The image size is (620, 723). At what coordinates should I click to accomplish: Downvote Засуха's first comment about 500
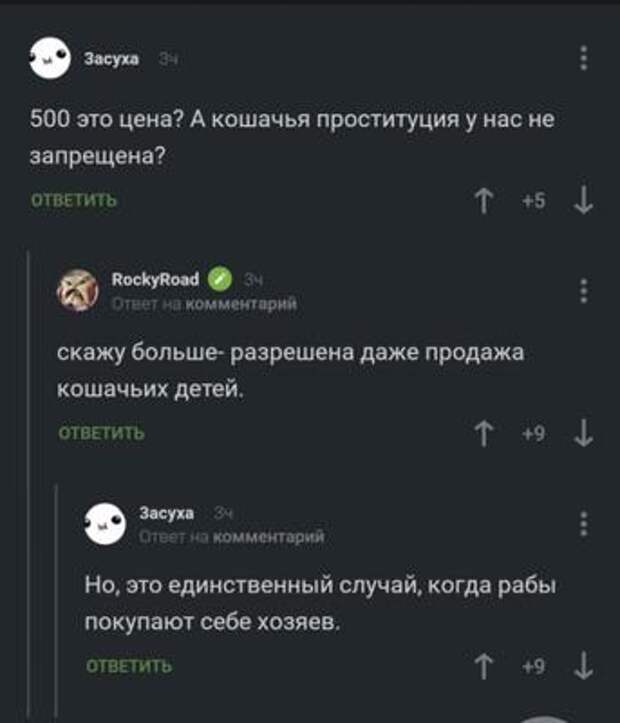click(x=584, y=201)
